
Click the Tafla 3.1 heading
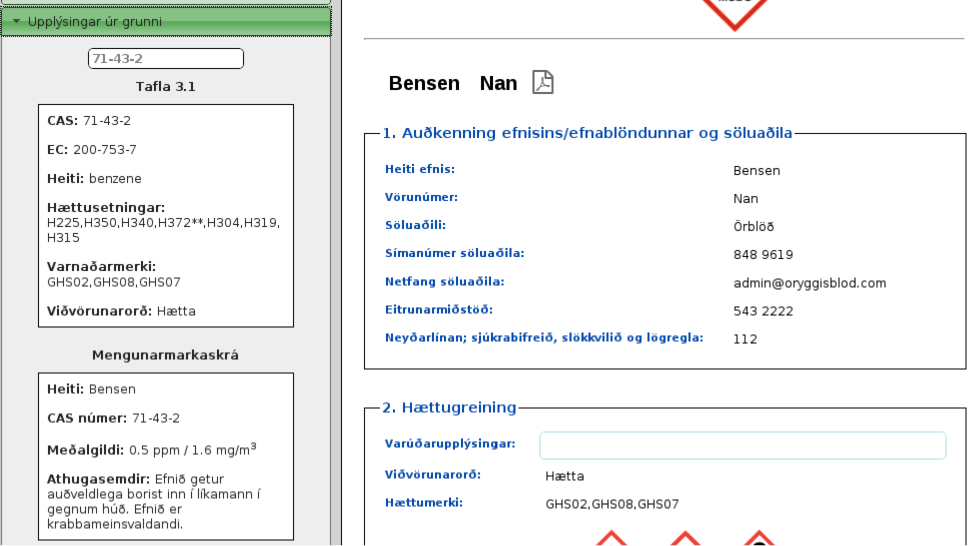(166, 87)
